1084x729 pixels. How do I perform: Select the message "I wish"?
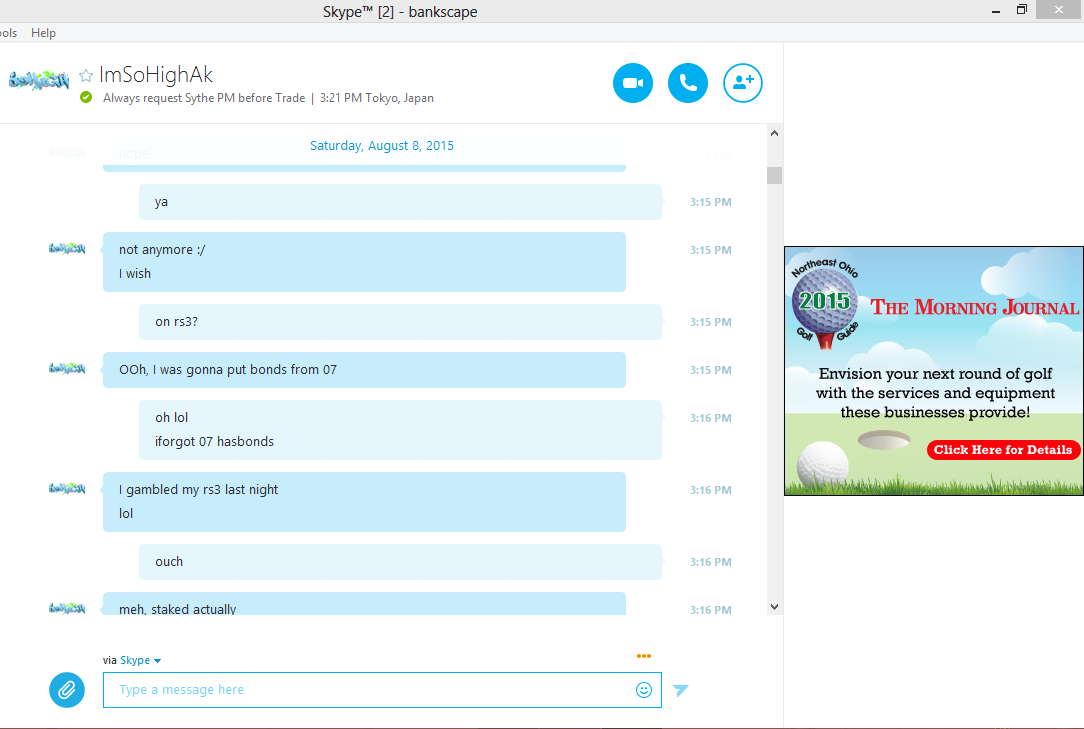pyautogui.click(x=135, y=274)
